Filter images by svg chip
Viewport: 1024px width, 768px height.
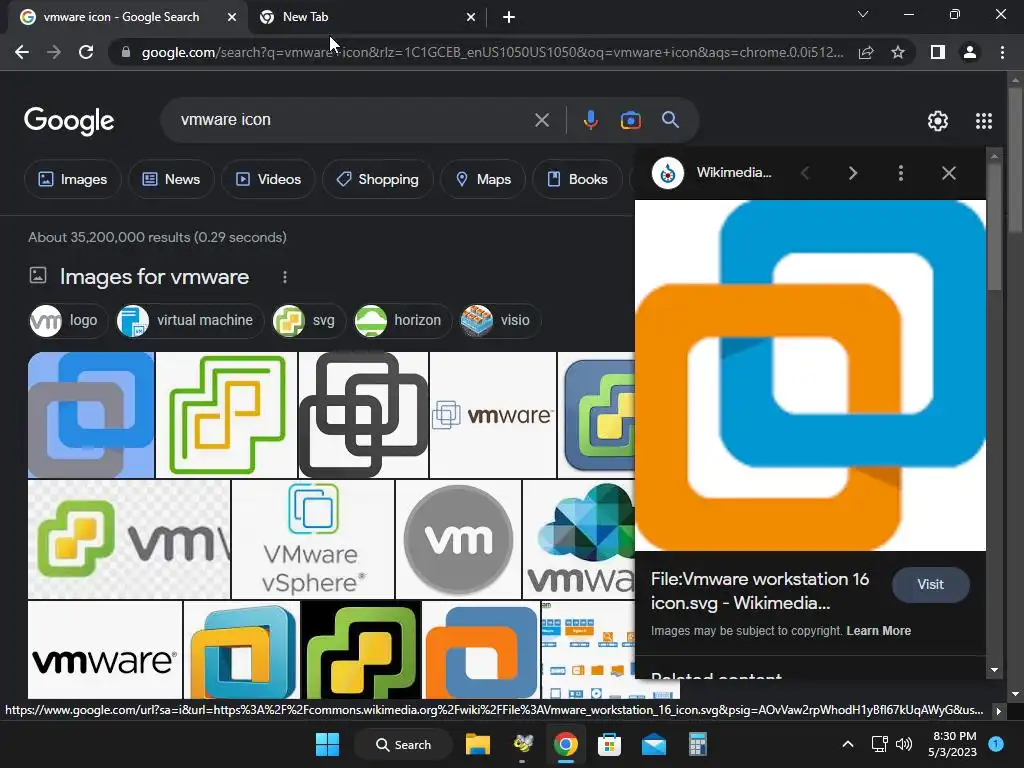308,321
